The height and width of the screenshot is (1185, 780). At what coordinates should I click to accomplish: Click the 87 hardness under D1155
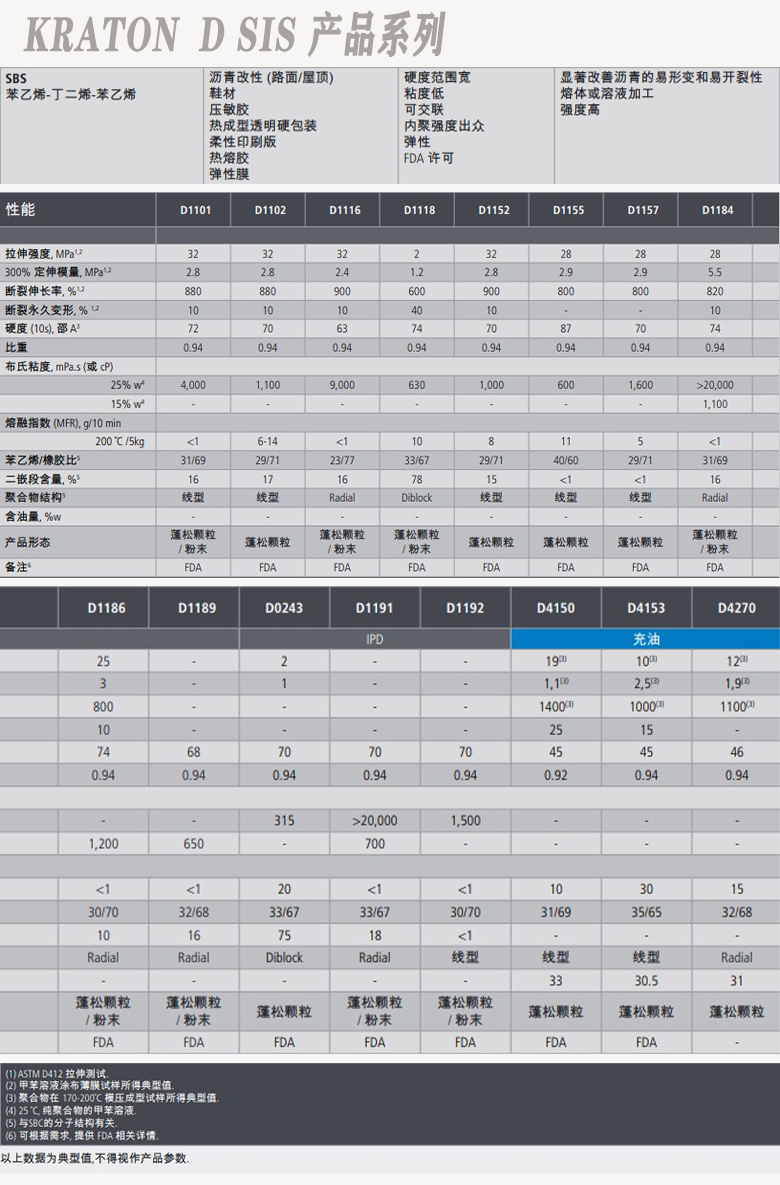point(565,328)
